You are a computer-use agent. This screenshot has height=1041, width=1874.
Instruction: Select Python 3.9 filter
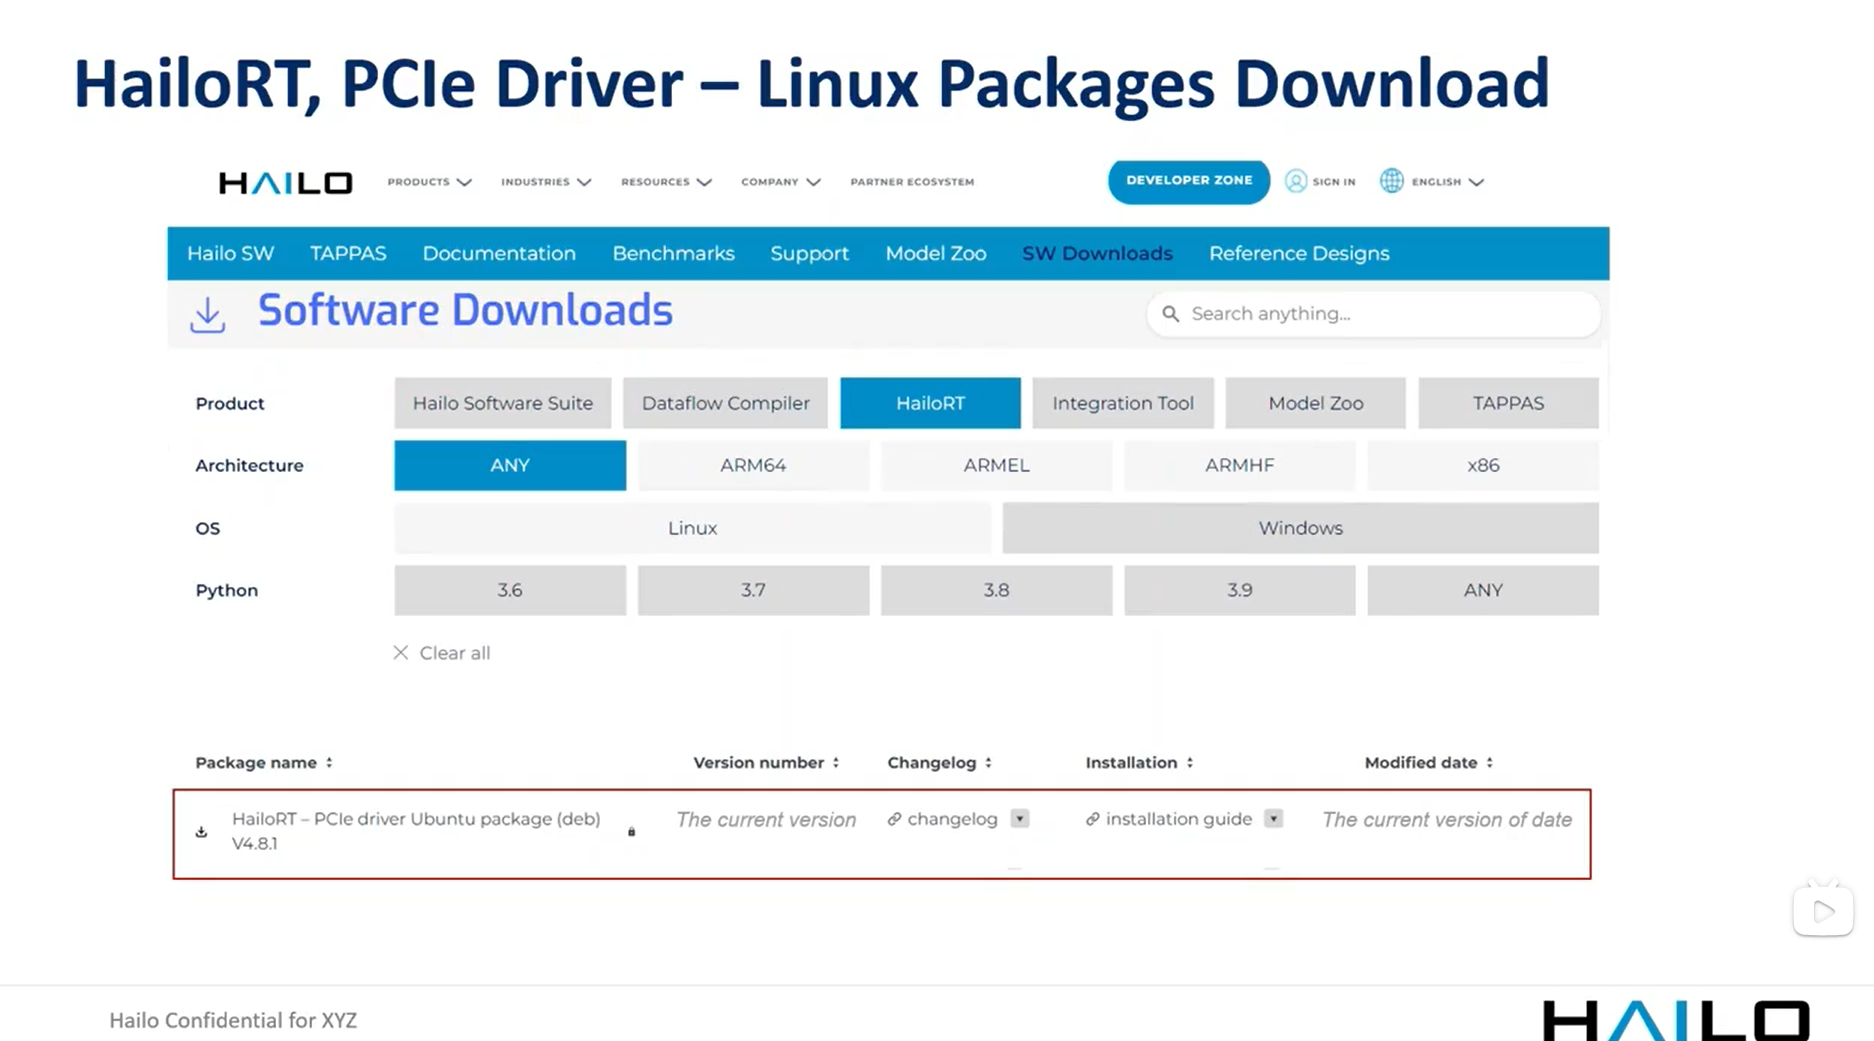(x=1239, y=590)
